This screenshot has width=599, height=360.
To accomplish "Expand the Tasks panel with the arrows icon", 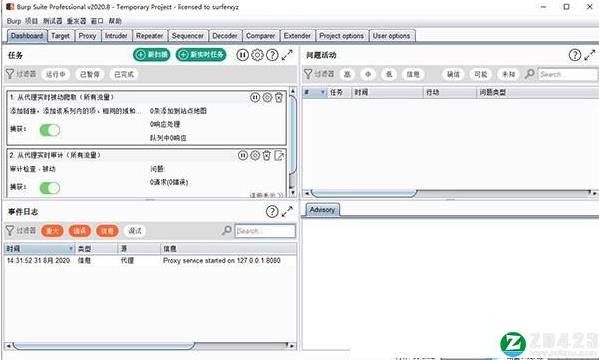I will [x=287, y=55].
